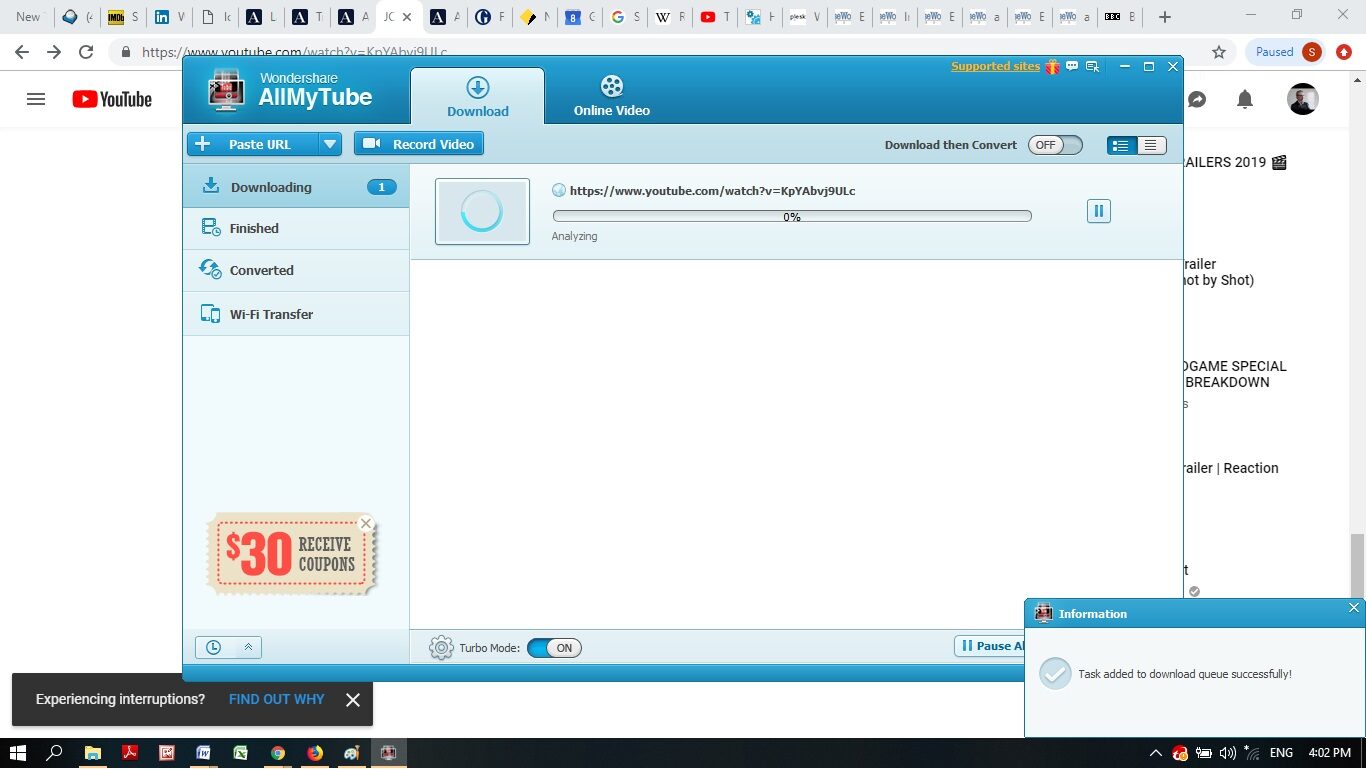Click the Pause All button
The height and width of the screenshot is (769, 1366).
990,646
